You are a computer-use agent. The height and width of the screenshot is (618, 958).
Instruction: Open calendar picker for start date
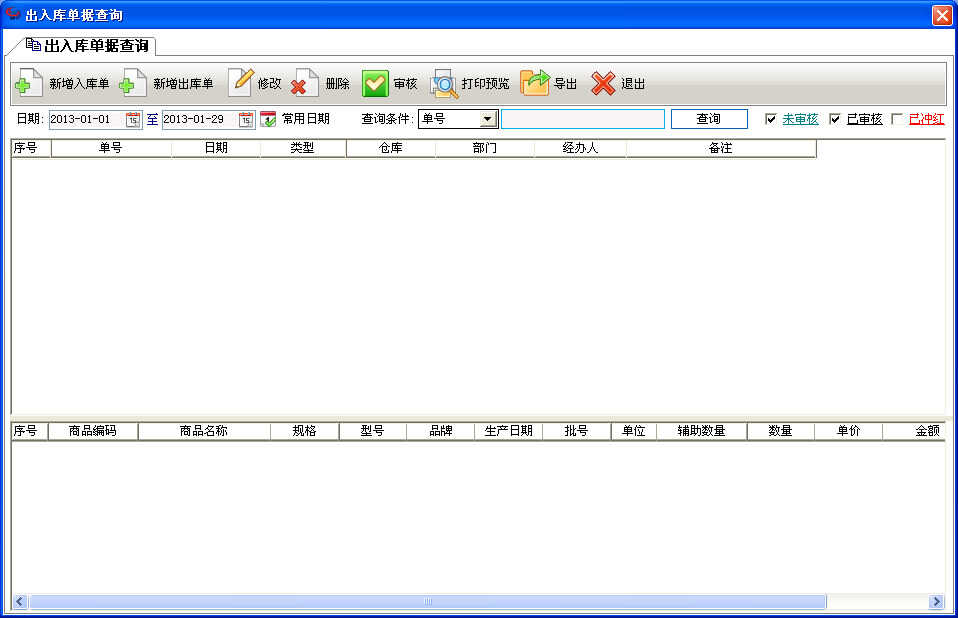(133, 119)
